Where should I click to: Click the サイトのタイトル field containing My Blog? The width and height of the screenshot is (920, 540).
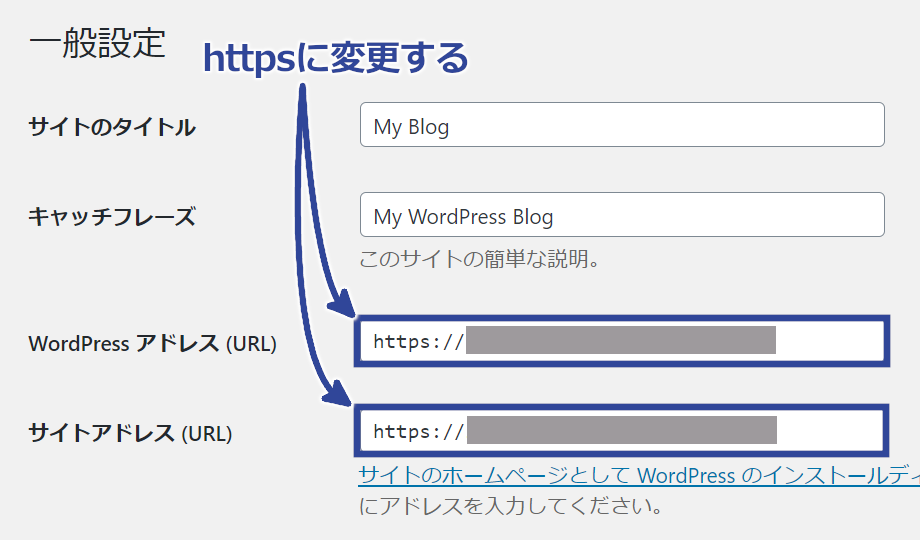(622, 124)
